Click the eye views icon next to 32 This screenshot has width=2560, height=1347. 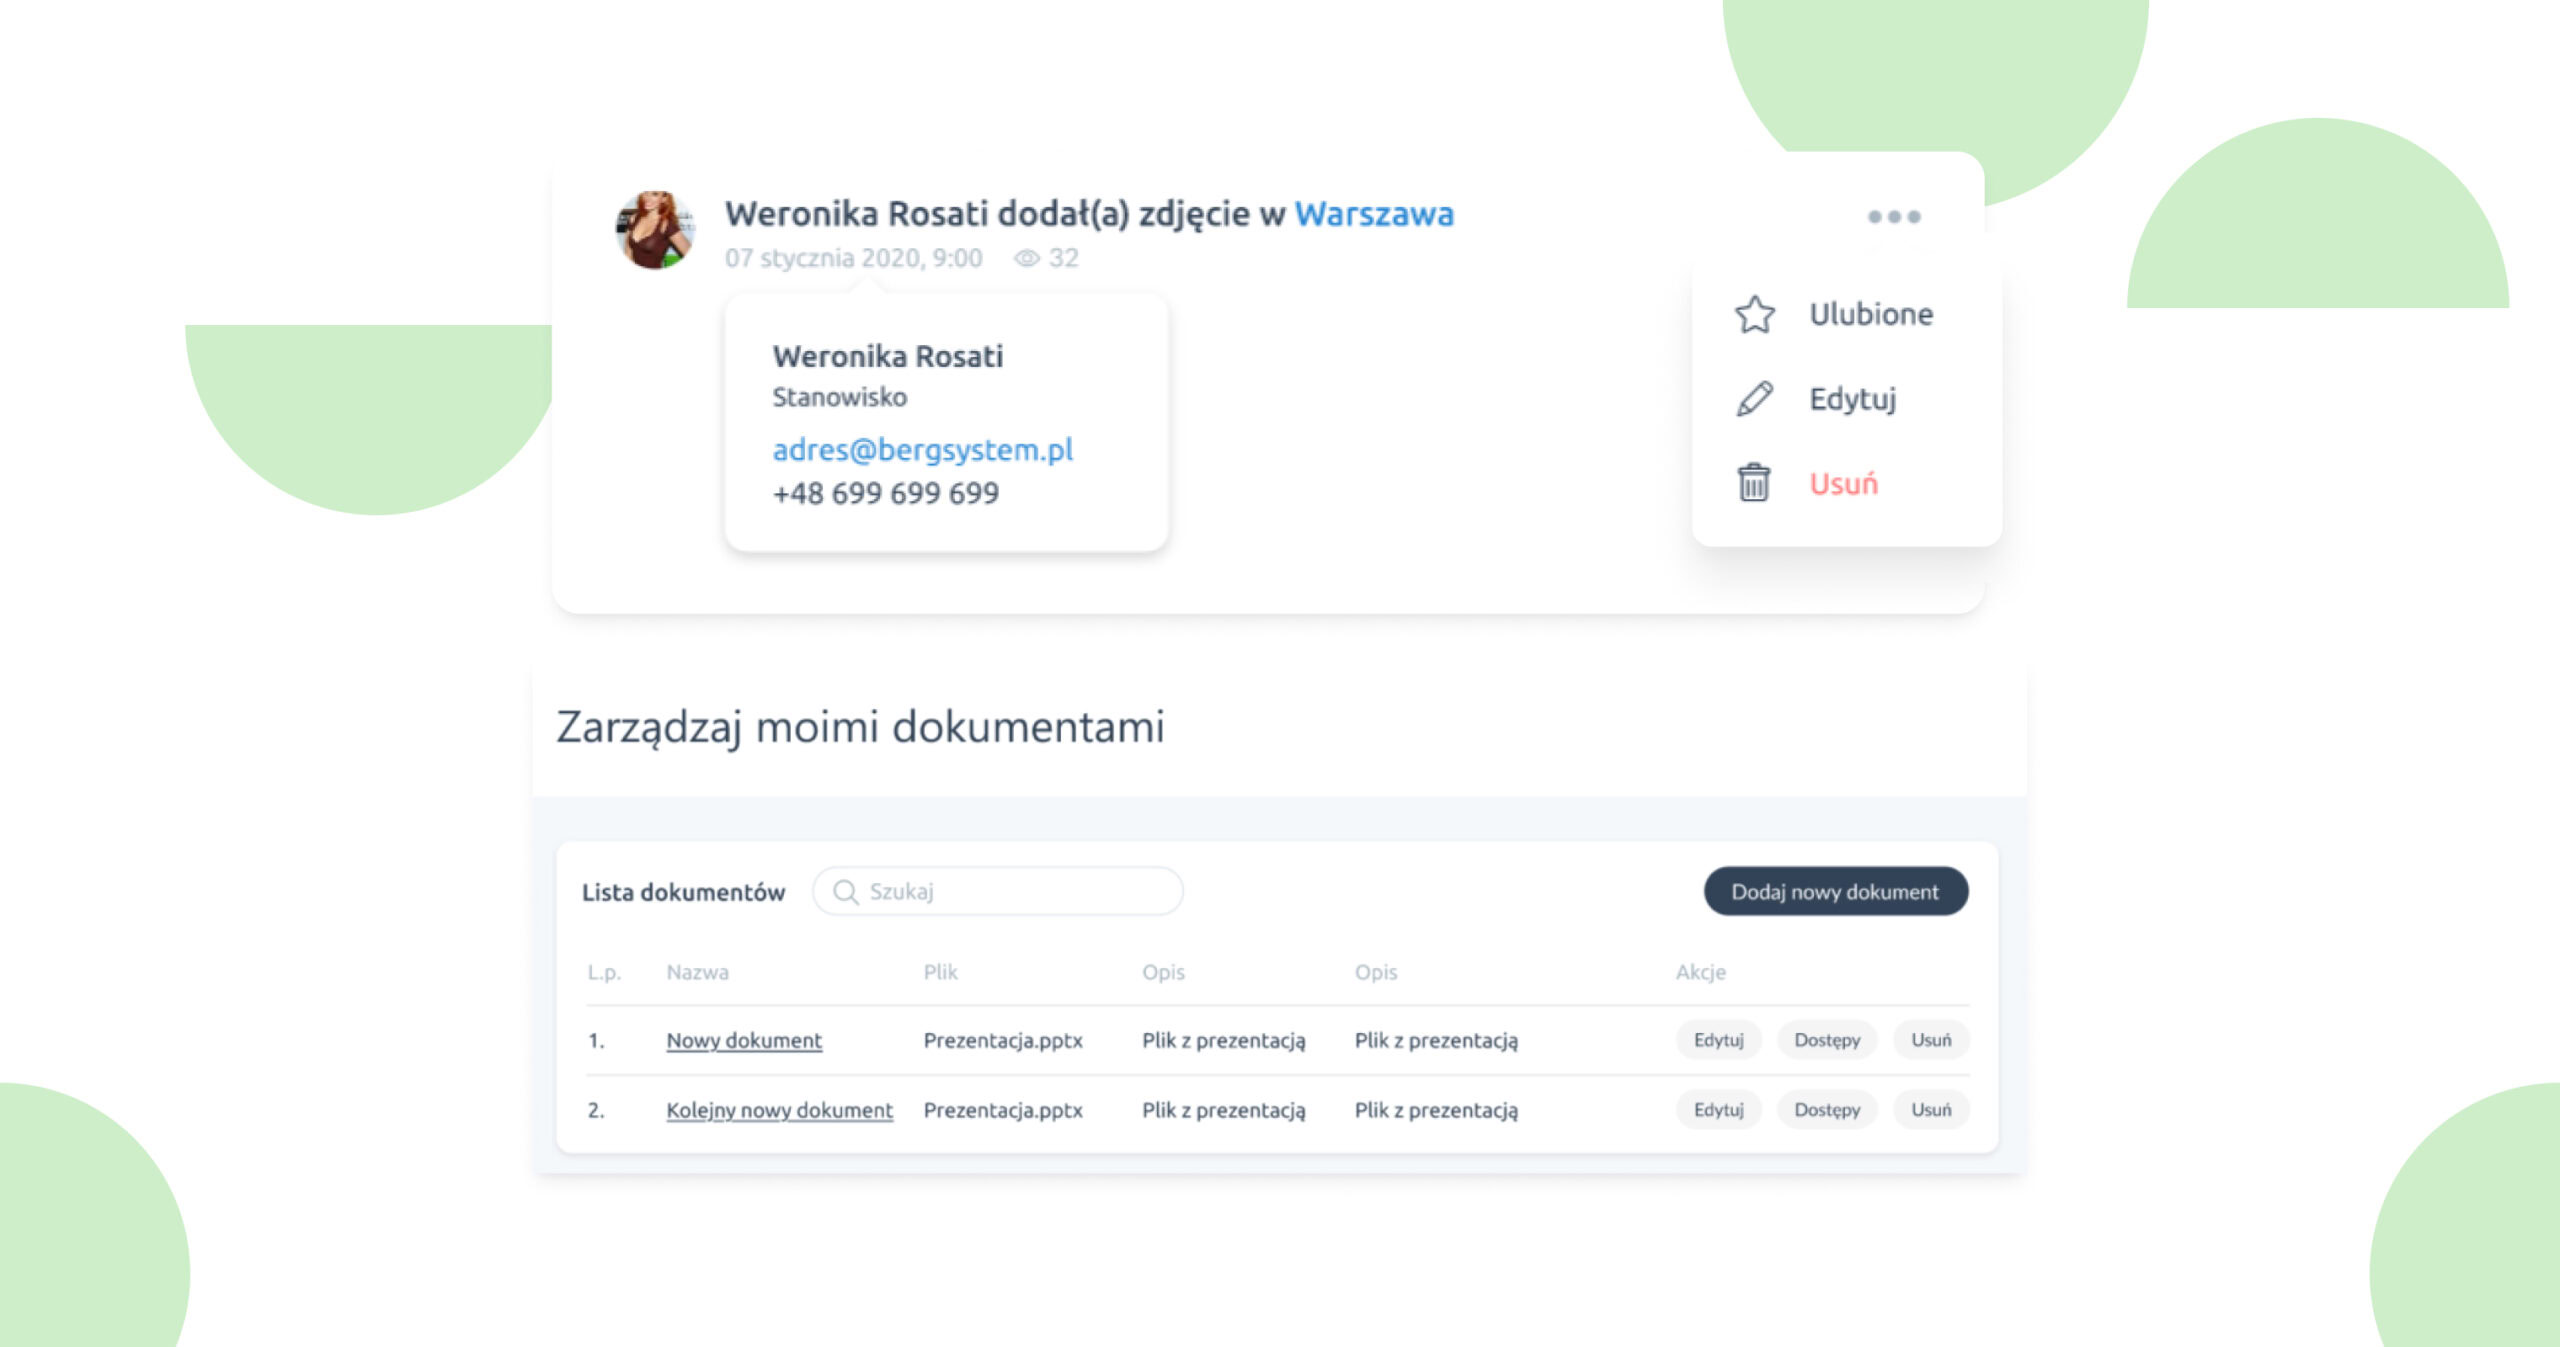(x=1026, y=258)
